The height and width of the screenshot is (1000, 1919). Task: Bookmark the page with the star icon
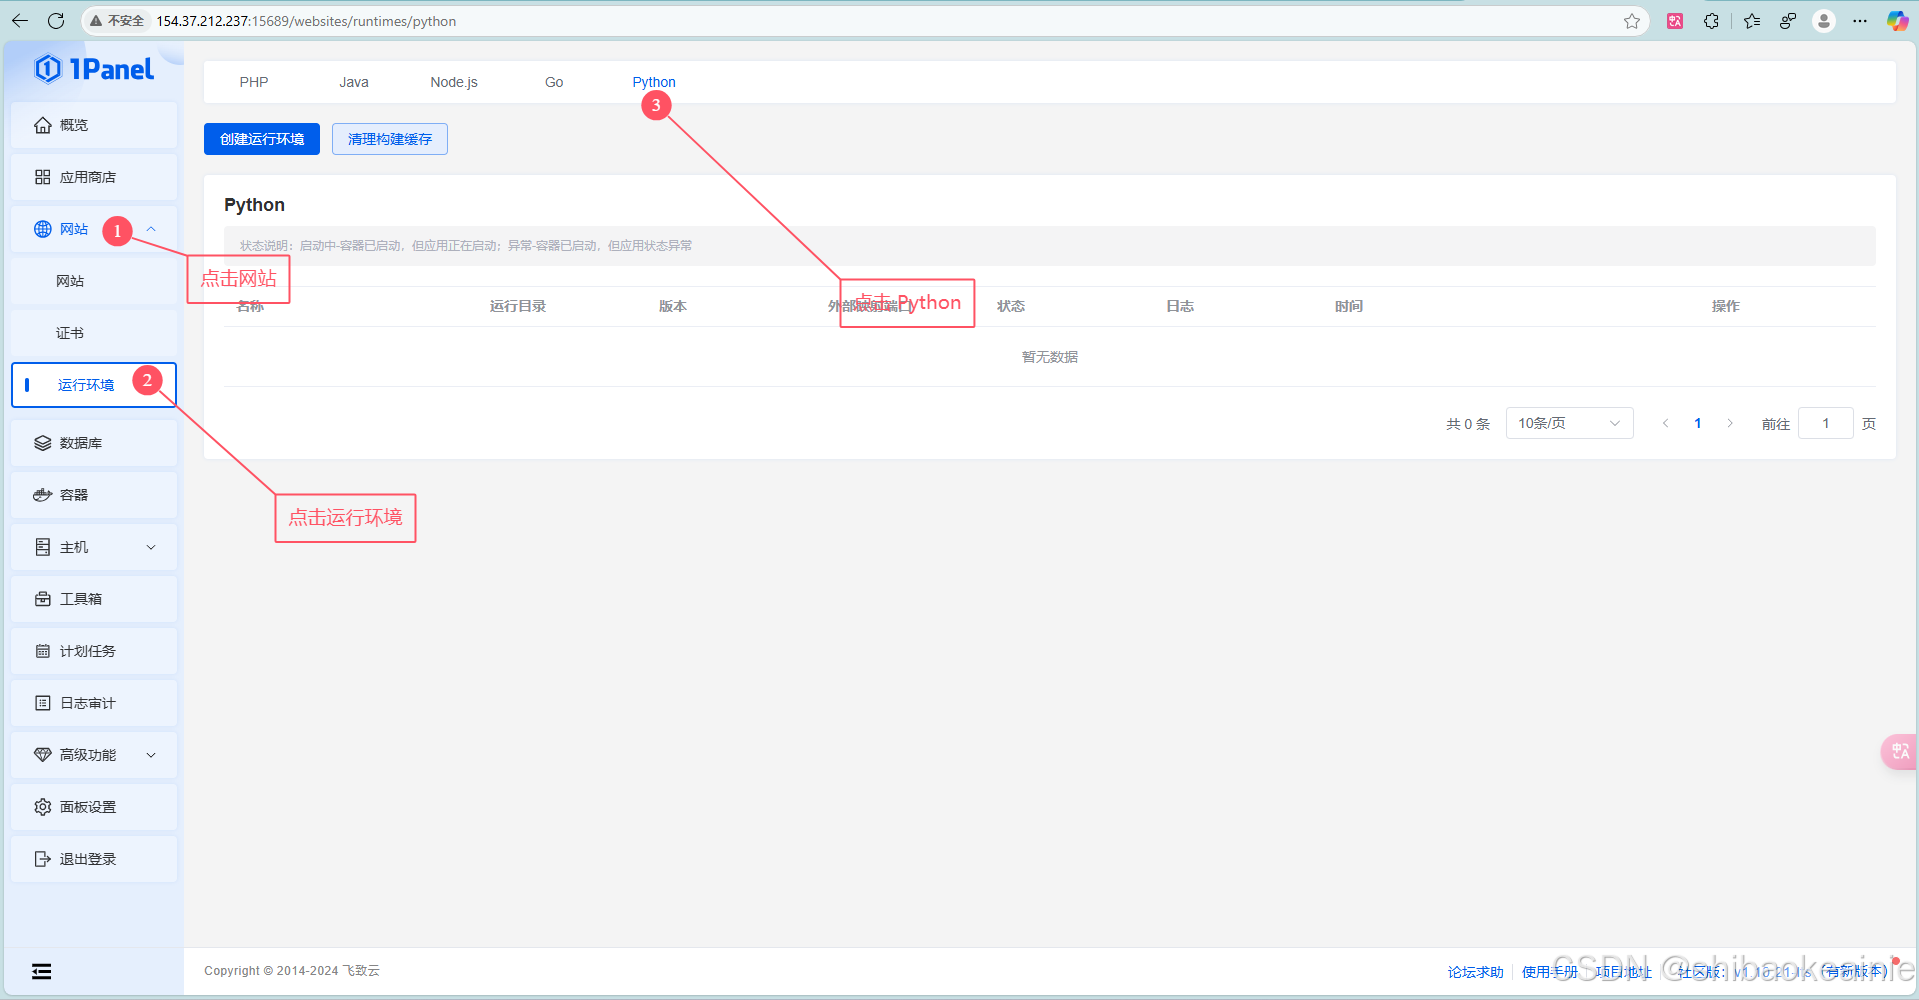pos(1632,21)
